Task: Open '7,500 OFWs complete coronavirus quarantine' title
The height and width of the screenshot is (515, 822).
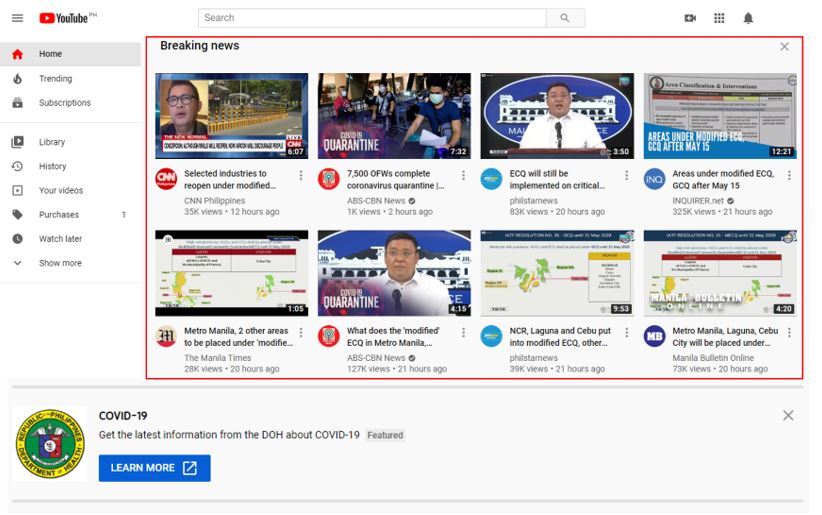Action: point(396,179)
